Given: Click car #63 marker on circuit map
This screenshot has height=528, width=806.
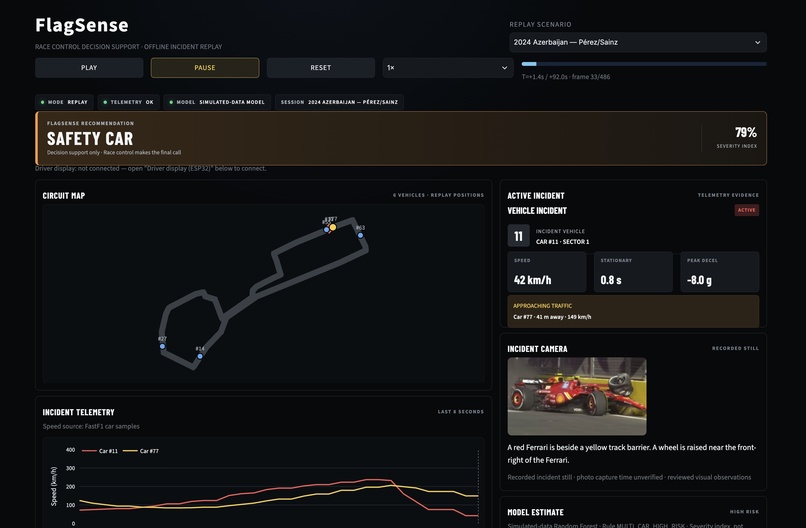Looking at the screenshot, I should point(360,235).
